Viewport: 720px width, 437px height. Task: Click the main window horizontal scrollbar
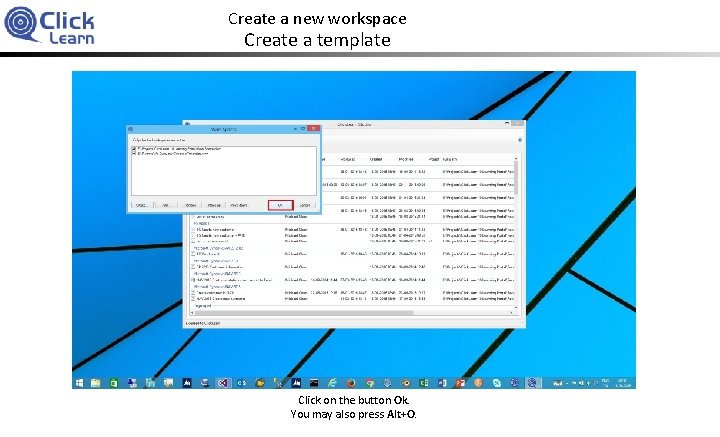coord(352,313)
